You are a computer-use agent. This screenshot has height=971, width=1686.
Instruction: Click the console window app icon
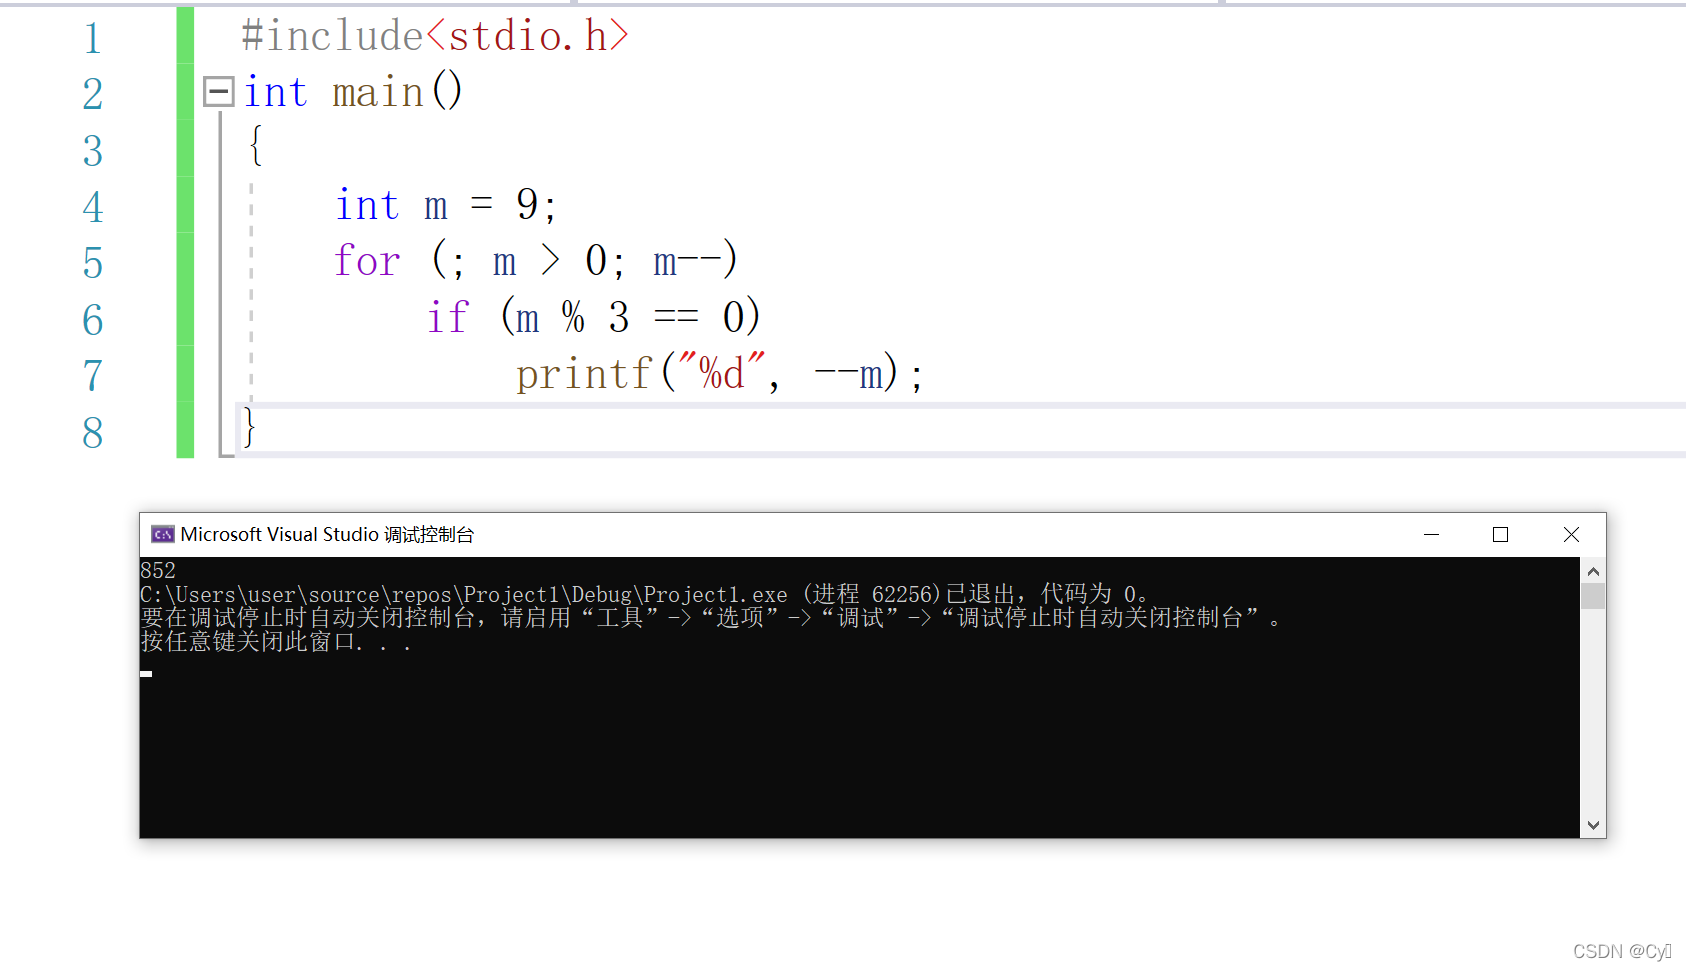coord(162,534)
